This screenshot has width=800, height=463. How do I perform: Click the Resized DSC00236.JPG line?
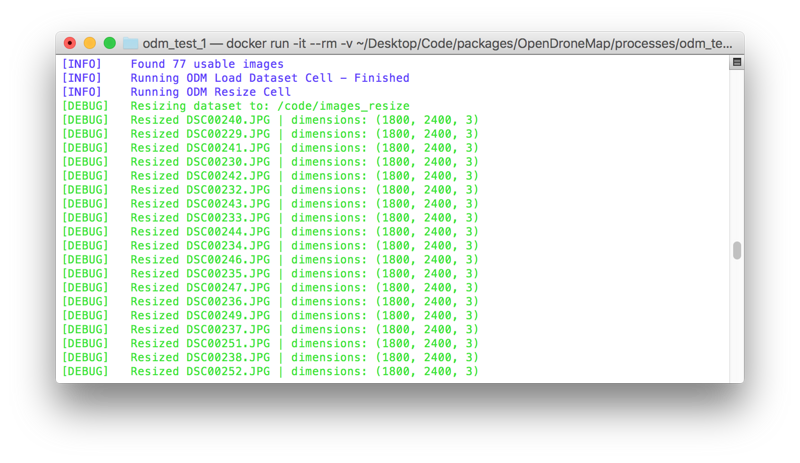[x=270, y=302]
